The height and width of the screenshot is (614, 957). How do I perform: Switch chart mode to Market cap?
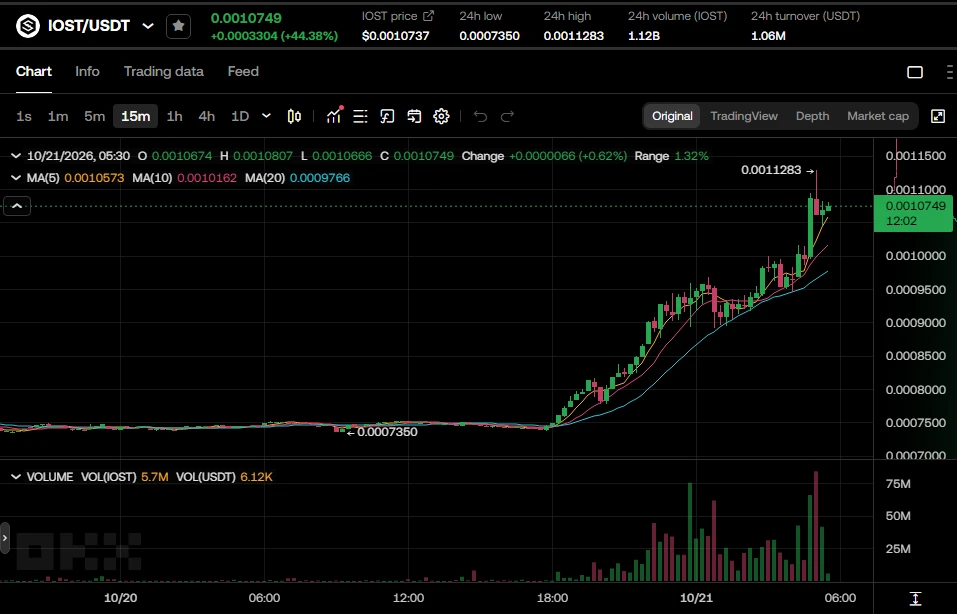click(x=878, y=116)
